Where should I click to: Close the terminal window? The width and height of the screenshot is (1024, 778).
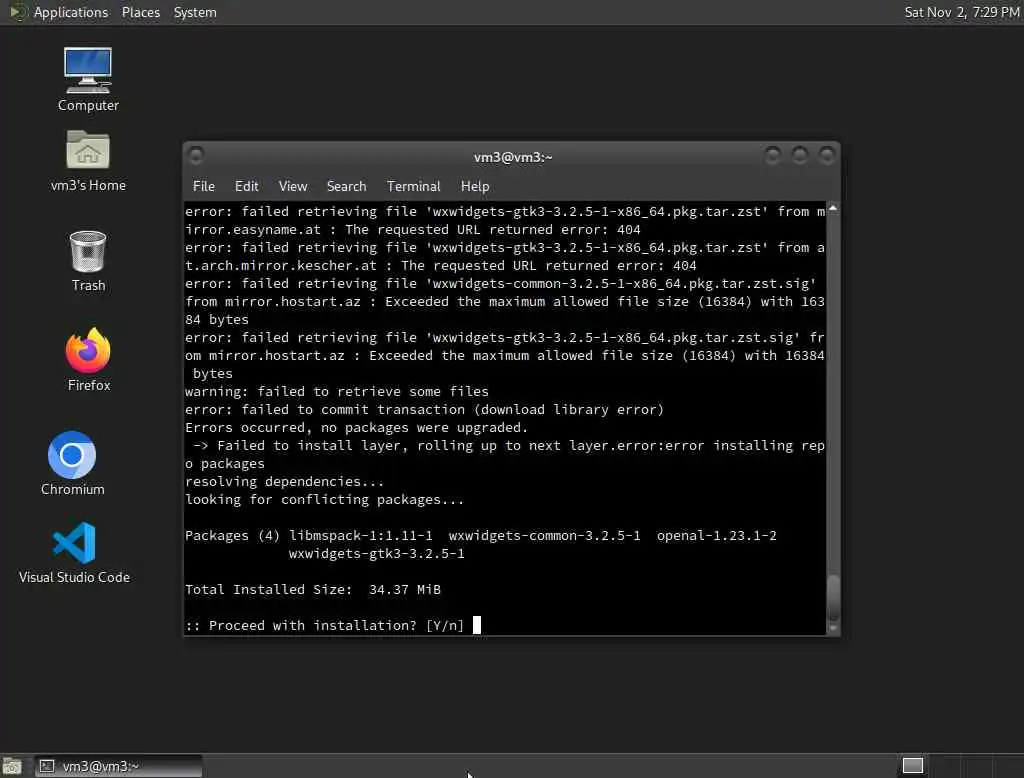coord(827,155)
